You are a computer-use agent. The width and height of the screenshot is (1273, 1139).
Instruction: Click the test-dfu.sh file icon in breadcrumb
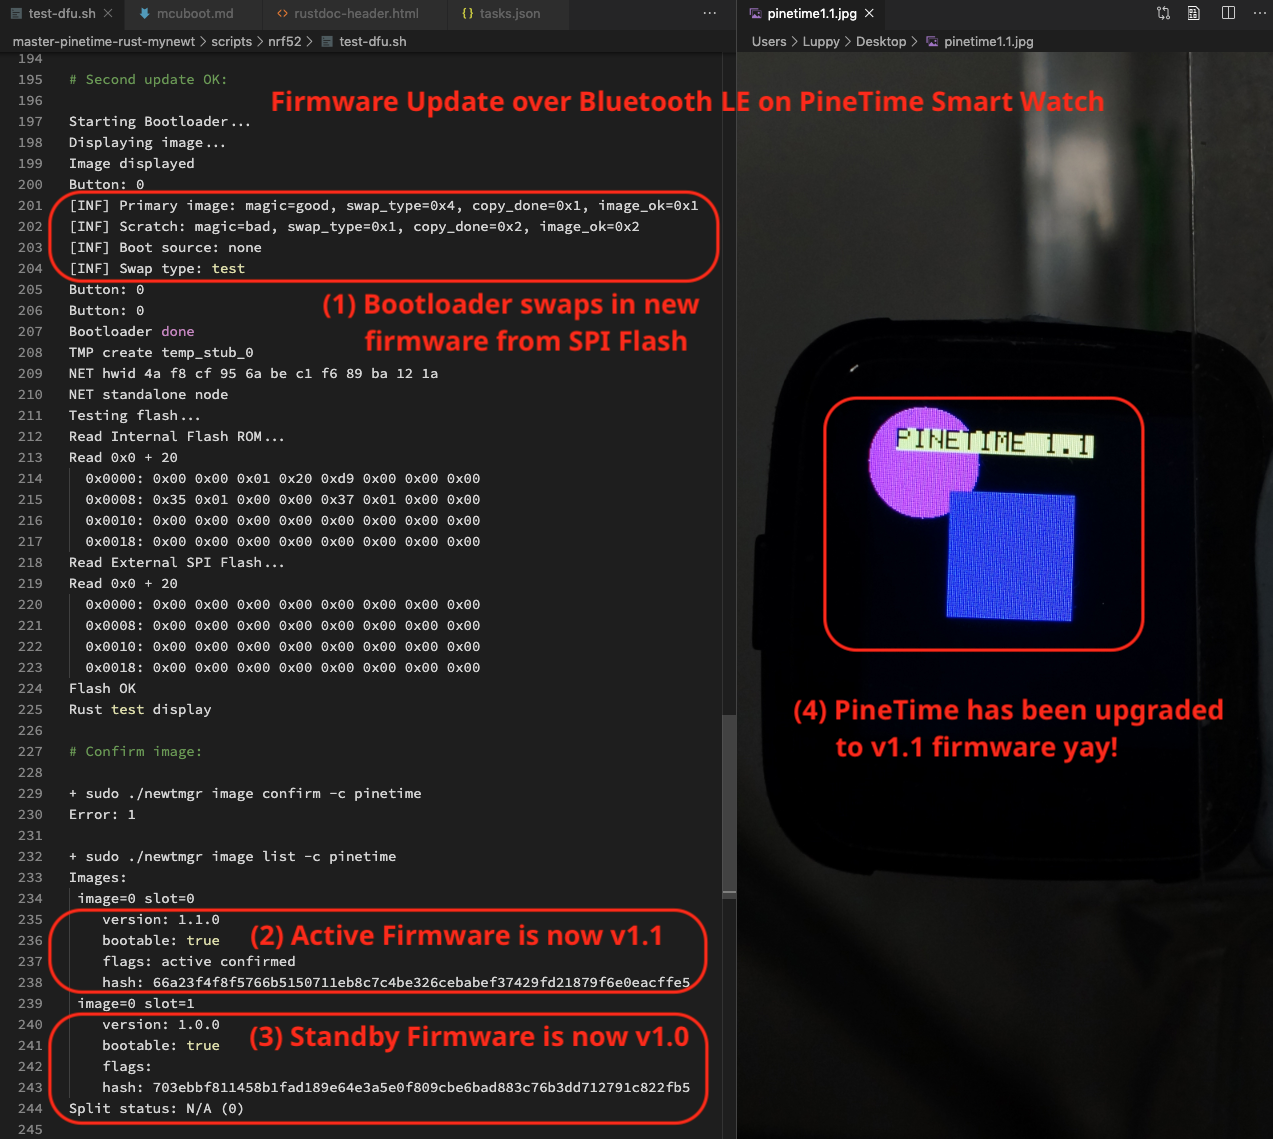(x=327, y=42)
